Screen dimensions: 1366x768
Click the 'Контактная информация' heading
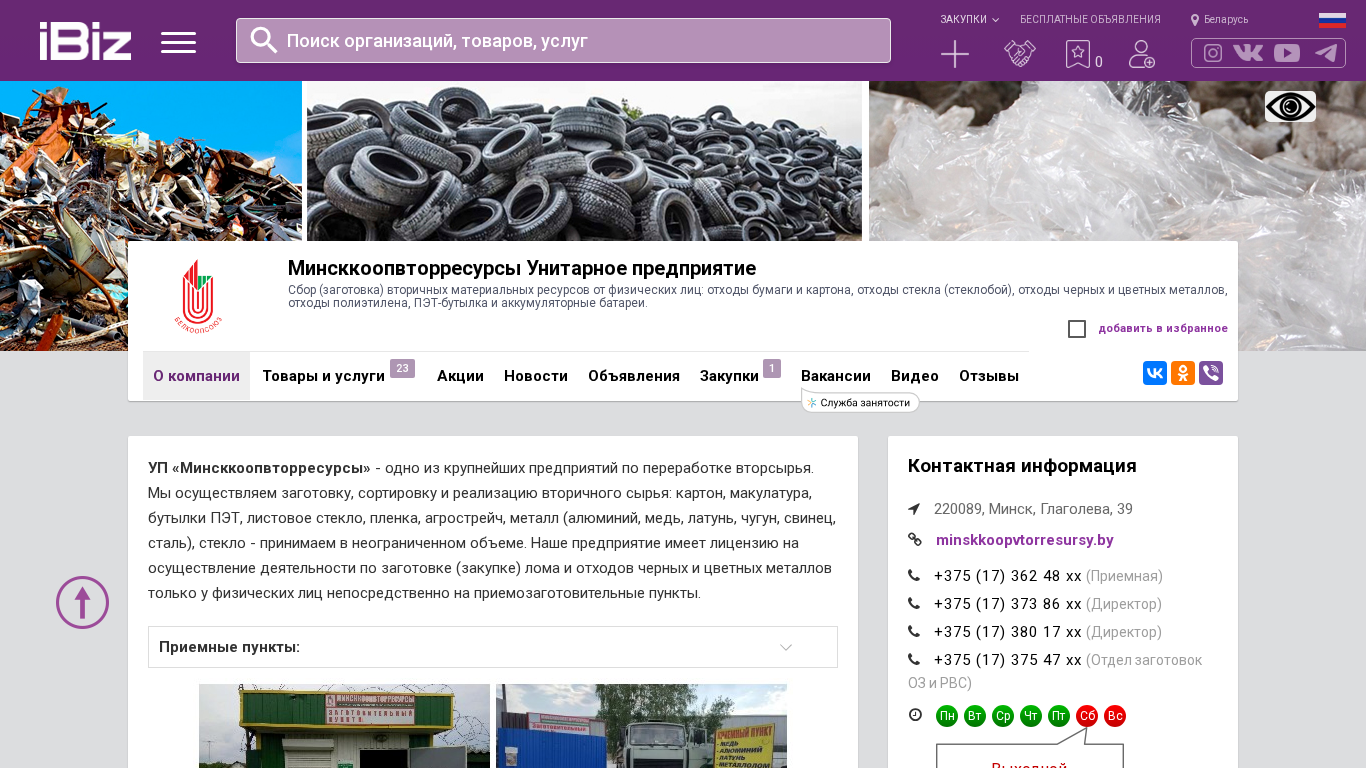click(1022, 466)
